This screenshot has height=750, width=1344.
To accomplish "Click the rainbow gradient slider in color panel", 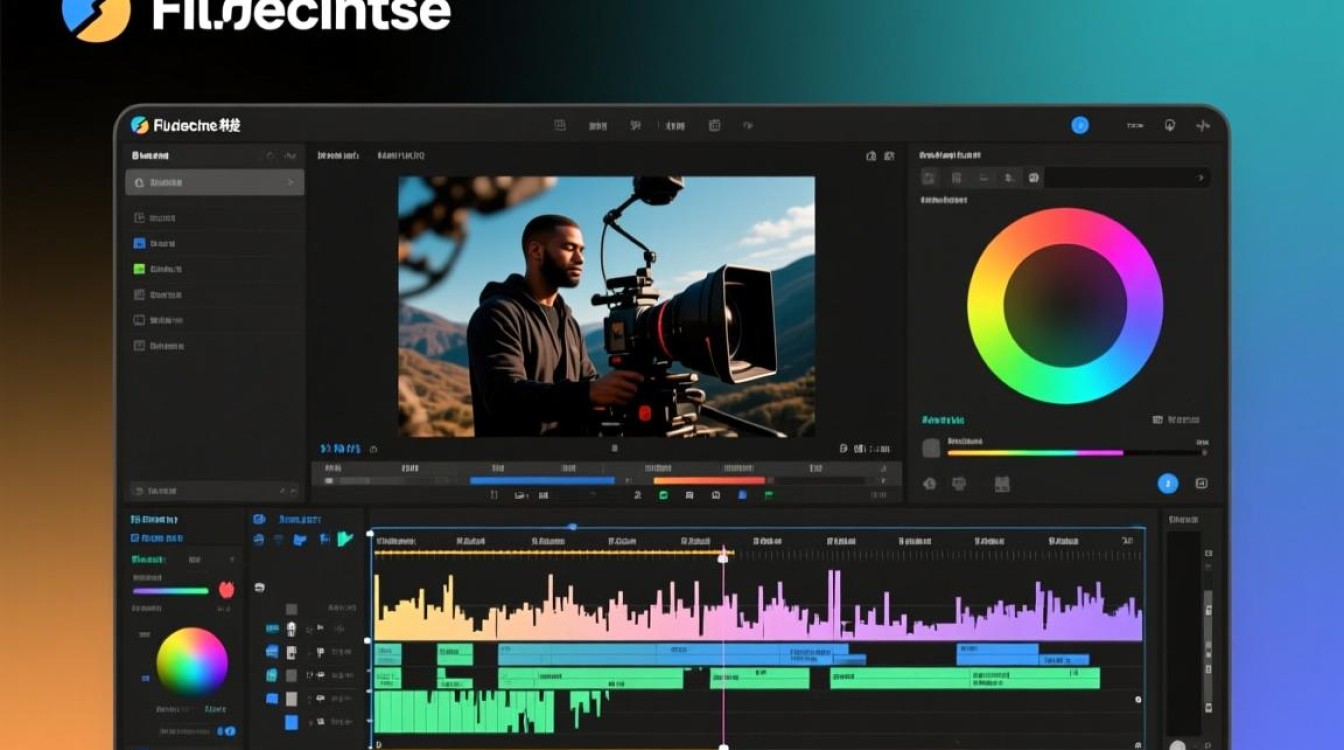I will [x=1034, y=452].
